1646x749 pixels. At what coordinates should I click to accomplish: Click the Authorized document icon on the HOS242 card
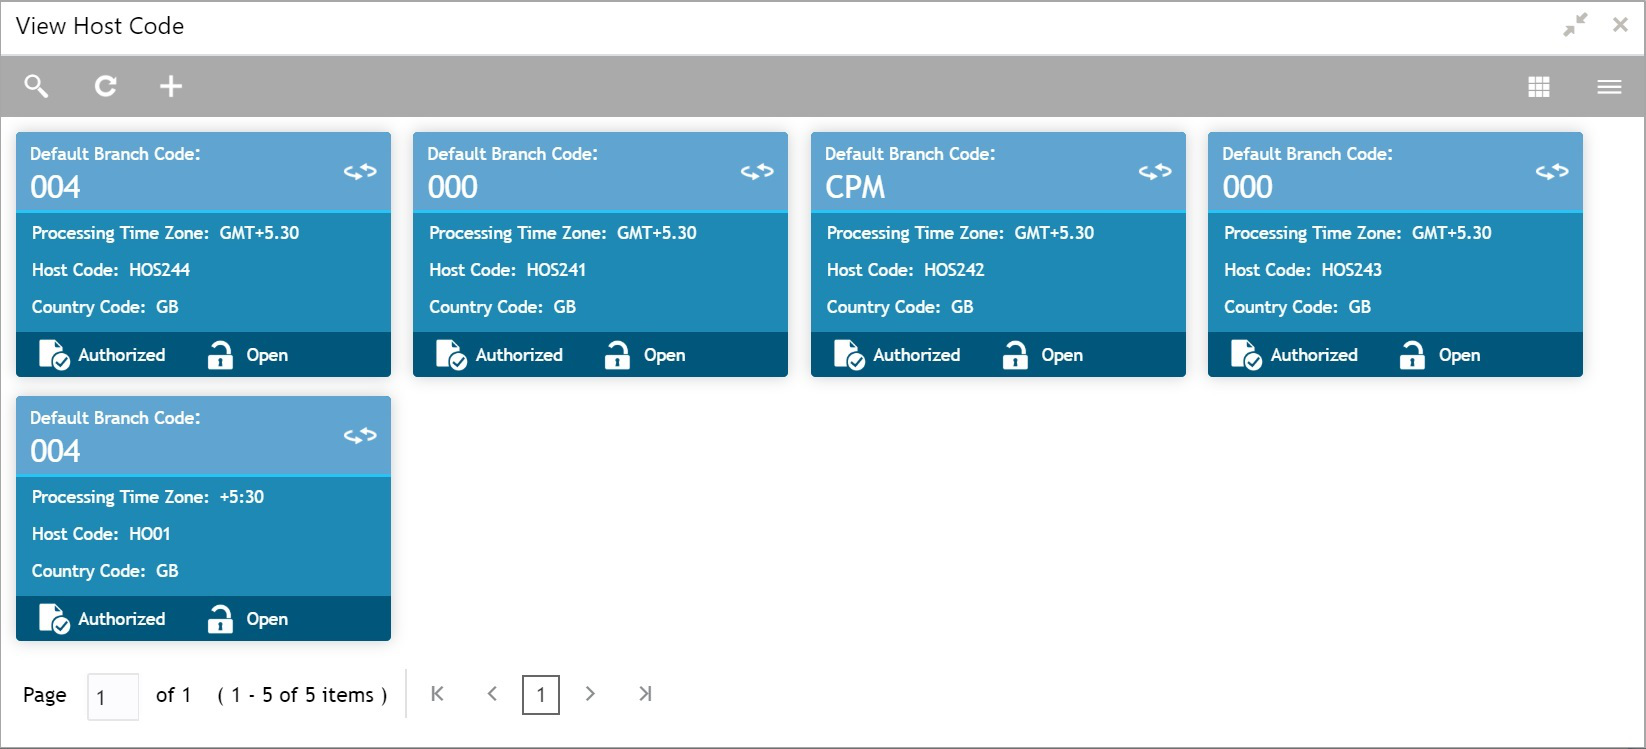(x=849, y=355)
